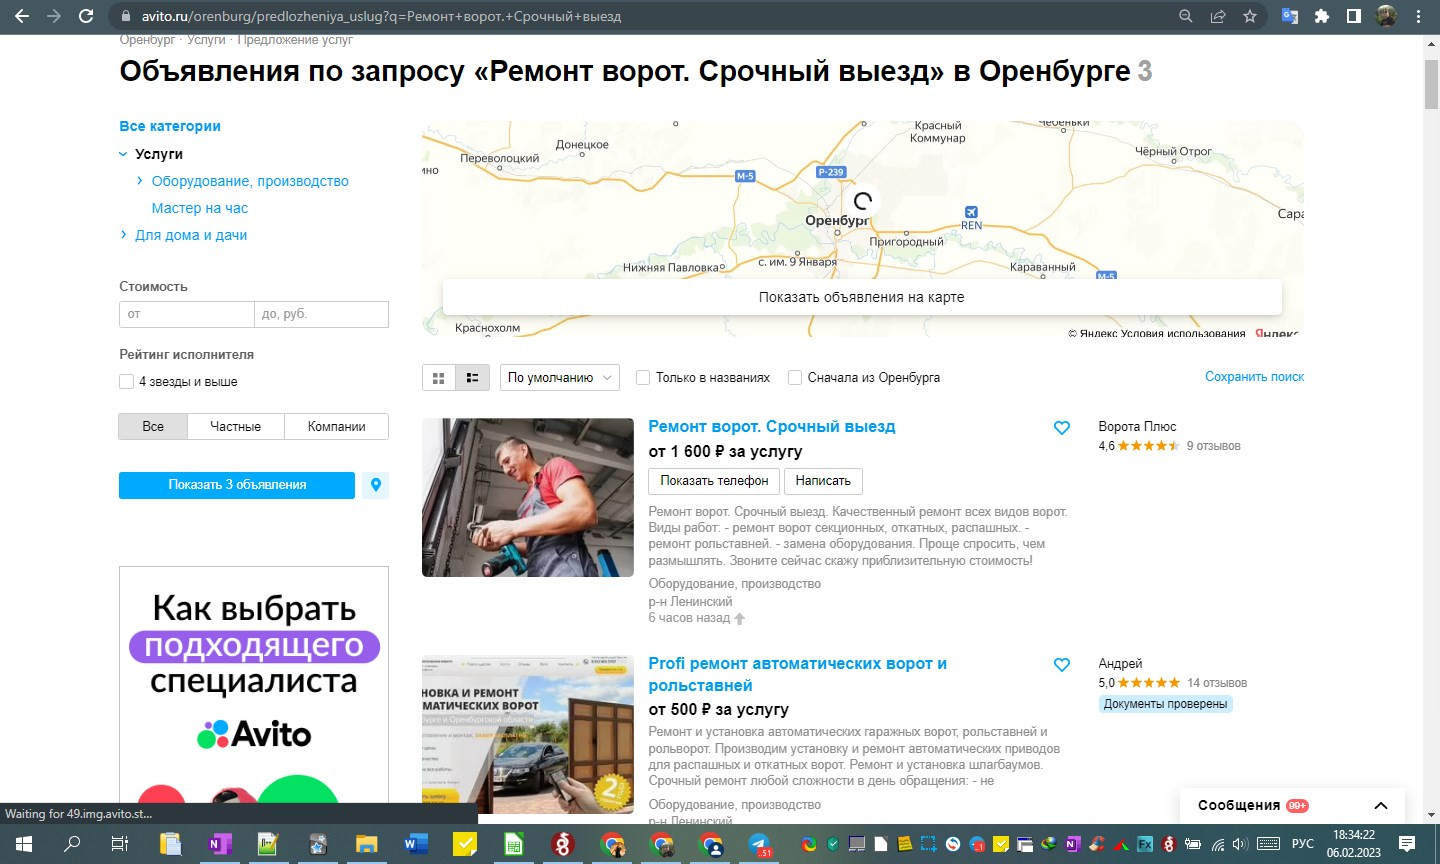The height and width of the screenshot is (864, 1440).
Task: Open OneNote from the taskbar
Action: 219,844
